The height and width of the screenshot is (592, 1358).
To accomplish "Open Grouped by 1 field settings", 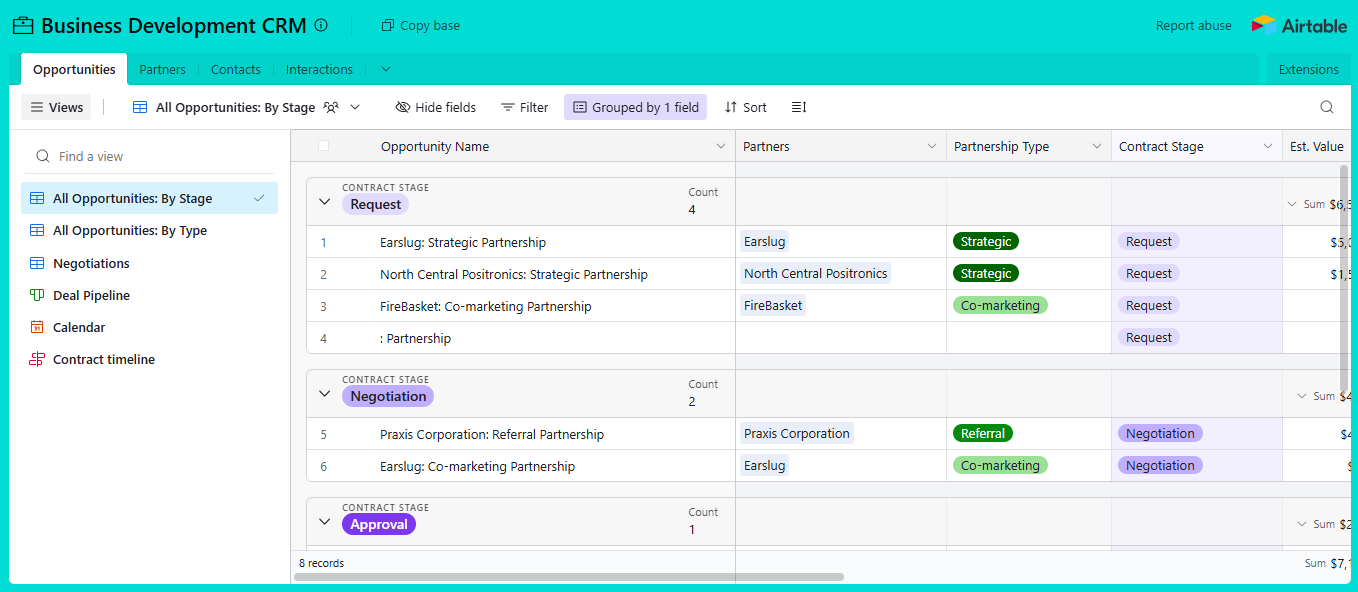I will (x=635, y=107).
